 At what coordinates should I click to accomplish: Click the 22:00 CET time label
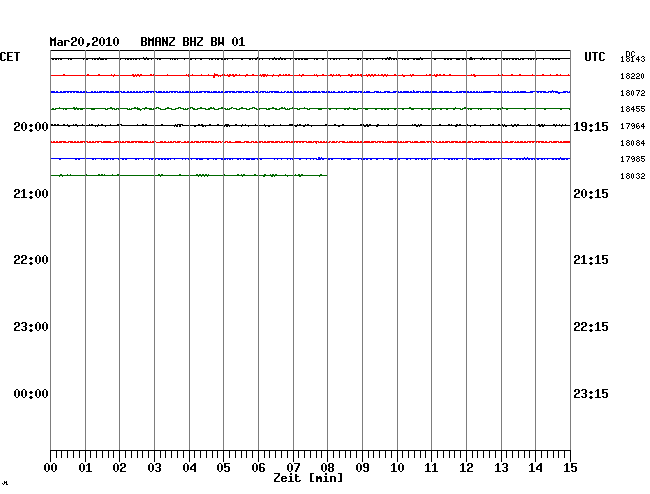point(31,260)
